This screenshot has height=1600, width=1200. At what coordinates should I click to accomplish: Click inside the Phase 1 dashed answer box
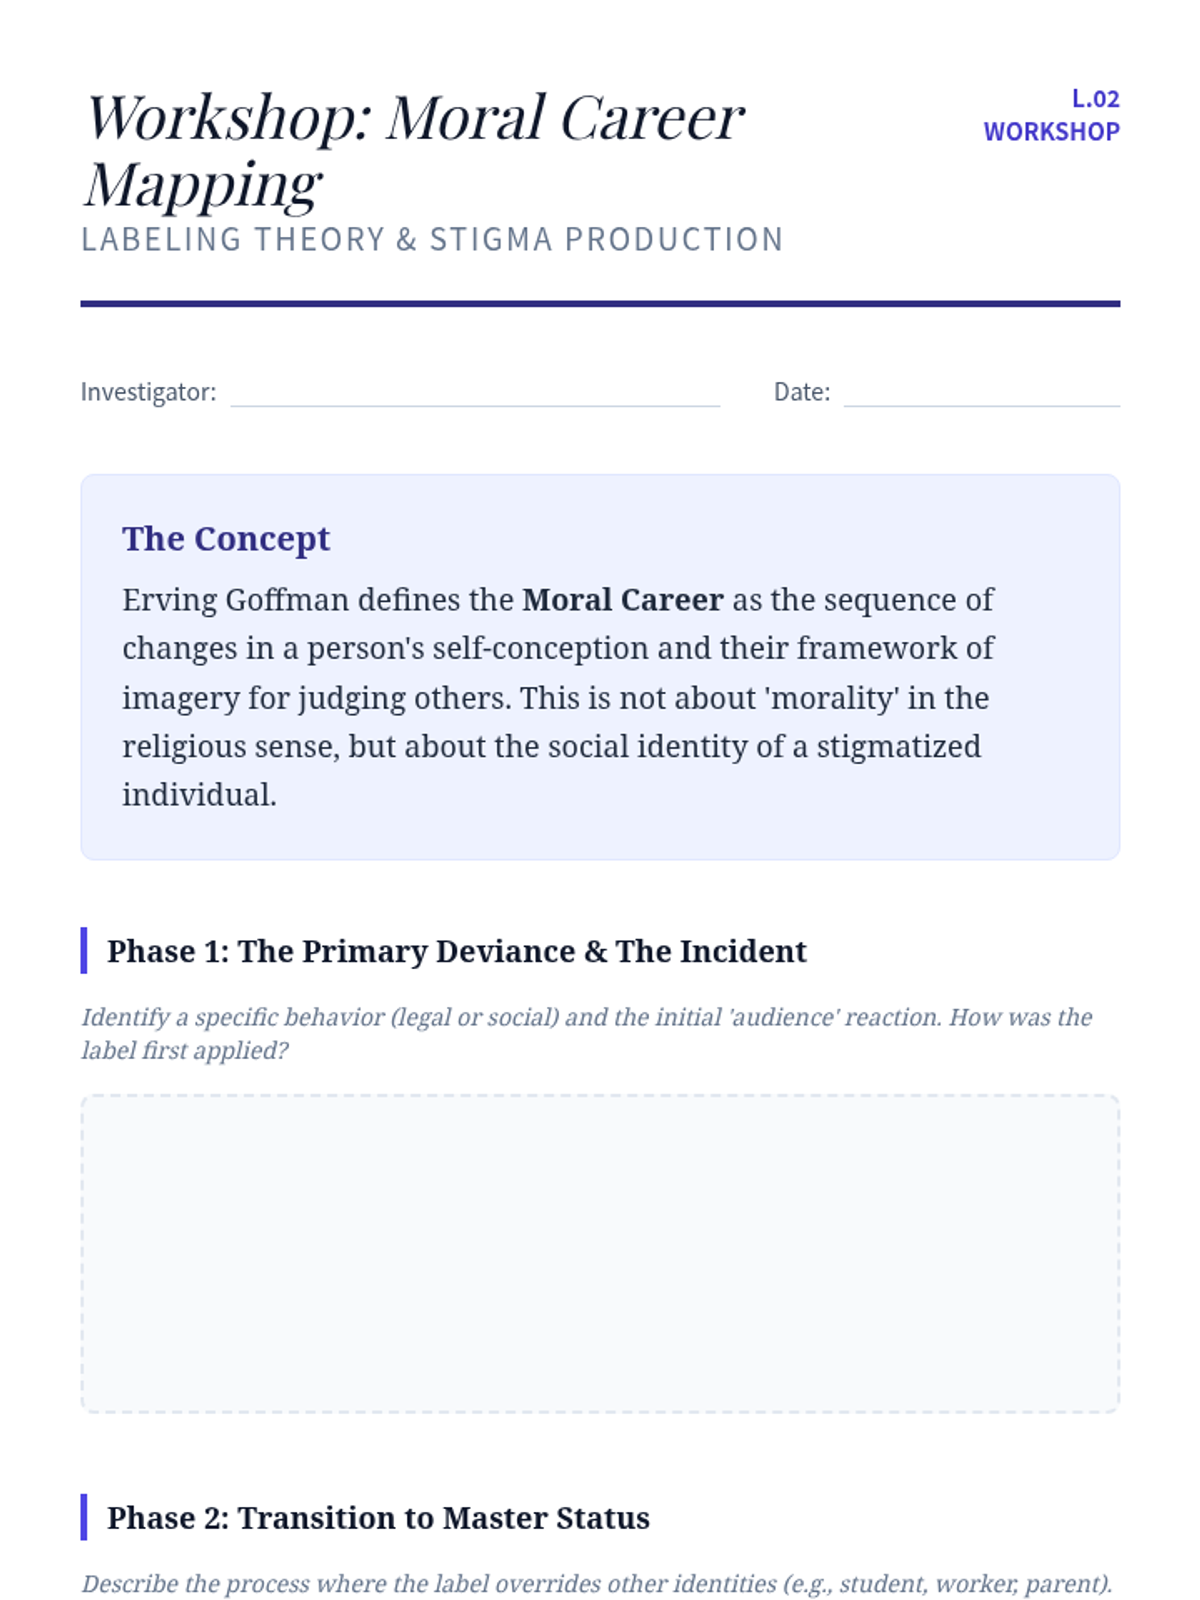[600, 1253]
